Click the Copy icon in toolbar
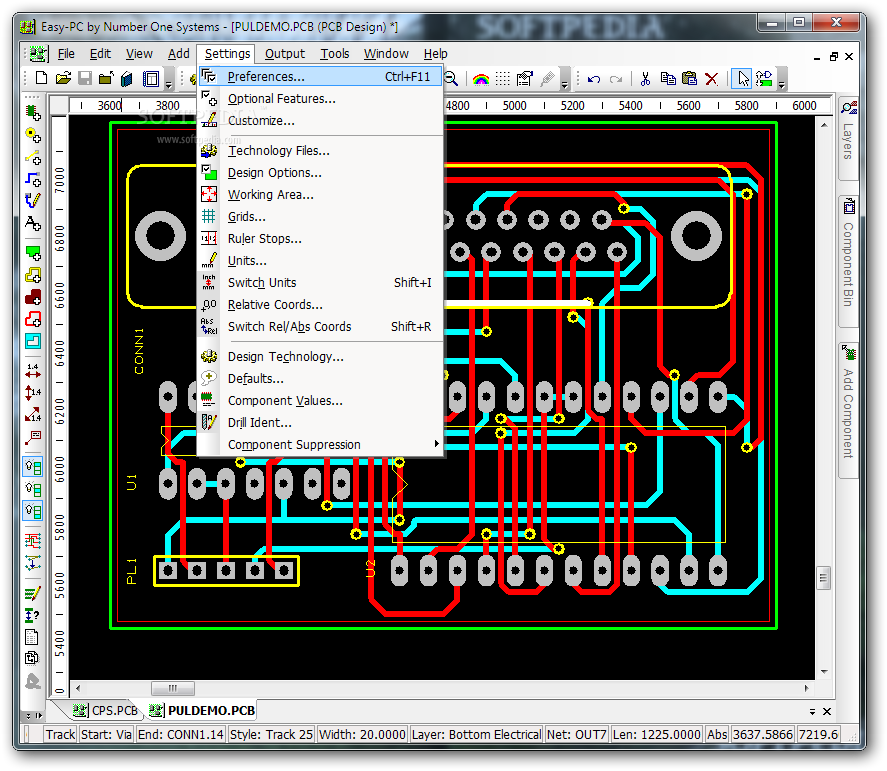 tap(668, 78)
